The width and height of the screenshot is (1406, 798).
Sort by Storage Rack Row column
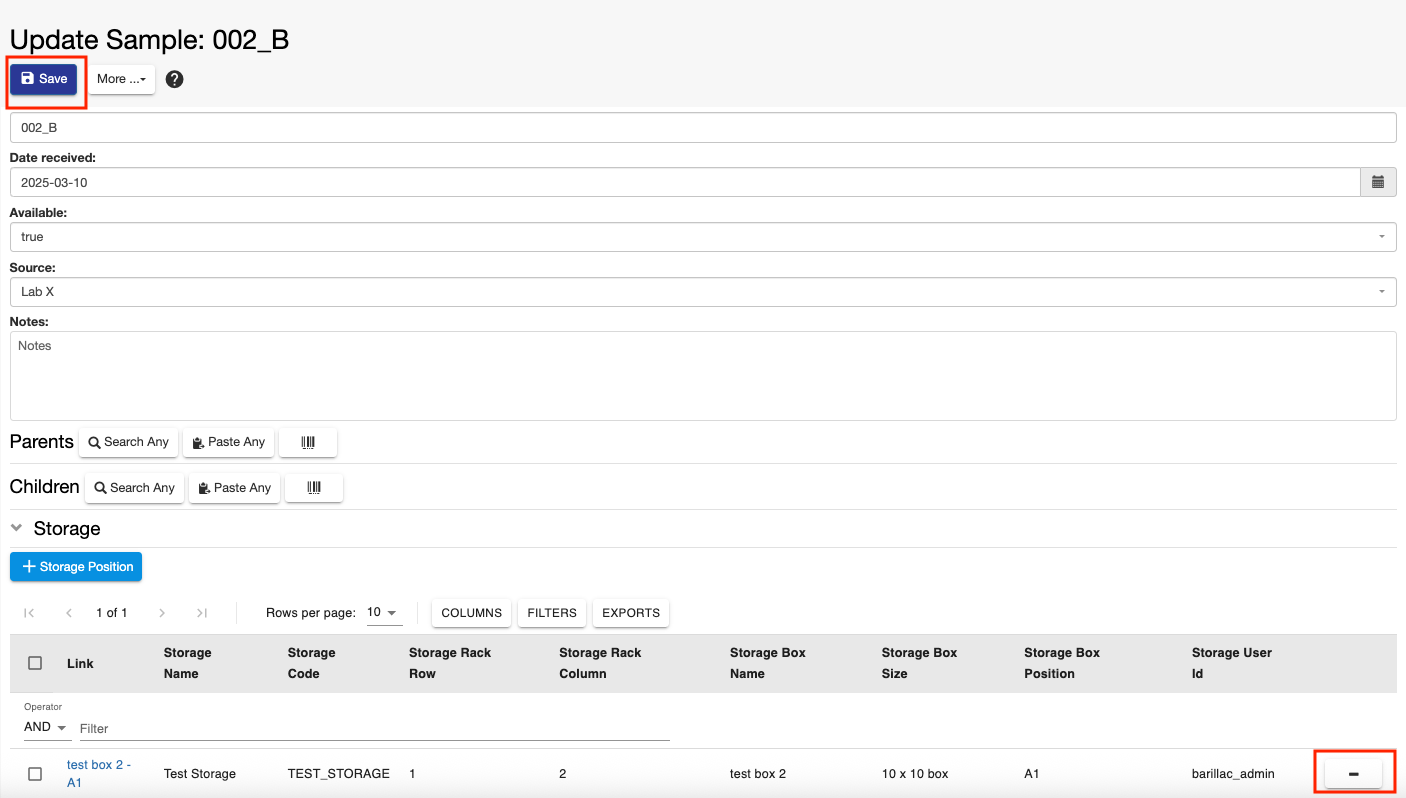coord(450,663)
